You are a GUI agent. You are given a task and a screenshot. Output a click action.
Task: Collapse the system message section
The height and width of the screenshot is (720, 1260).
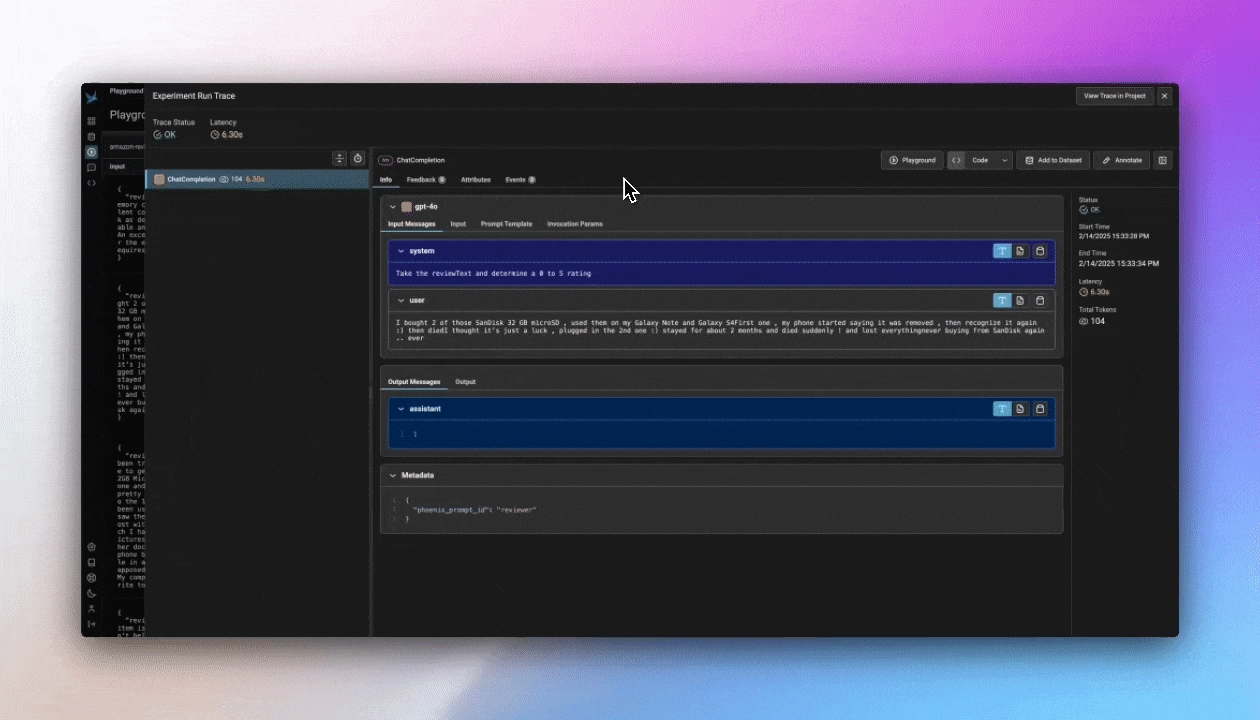(401, 251)
